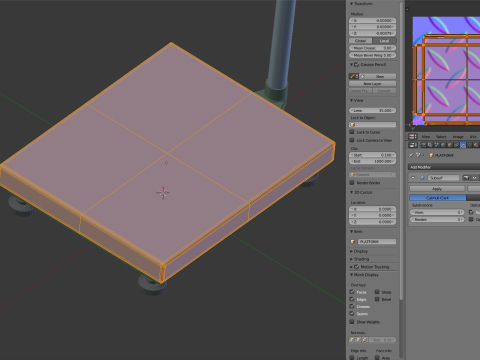Image resolution: width=480 pixels, height=360 pixels.
Task: Toggle Faces overlay checkbox
Action: [352, 292]
